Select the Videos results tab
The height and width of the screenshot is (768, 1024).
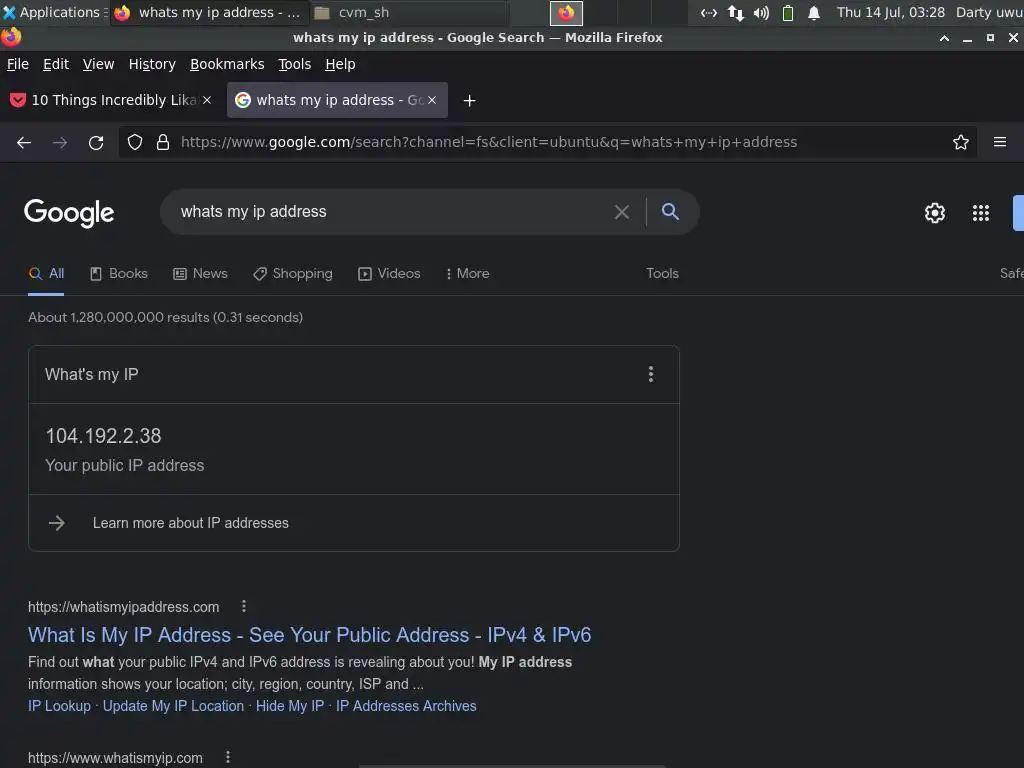[389, 274]
